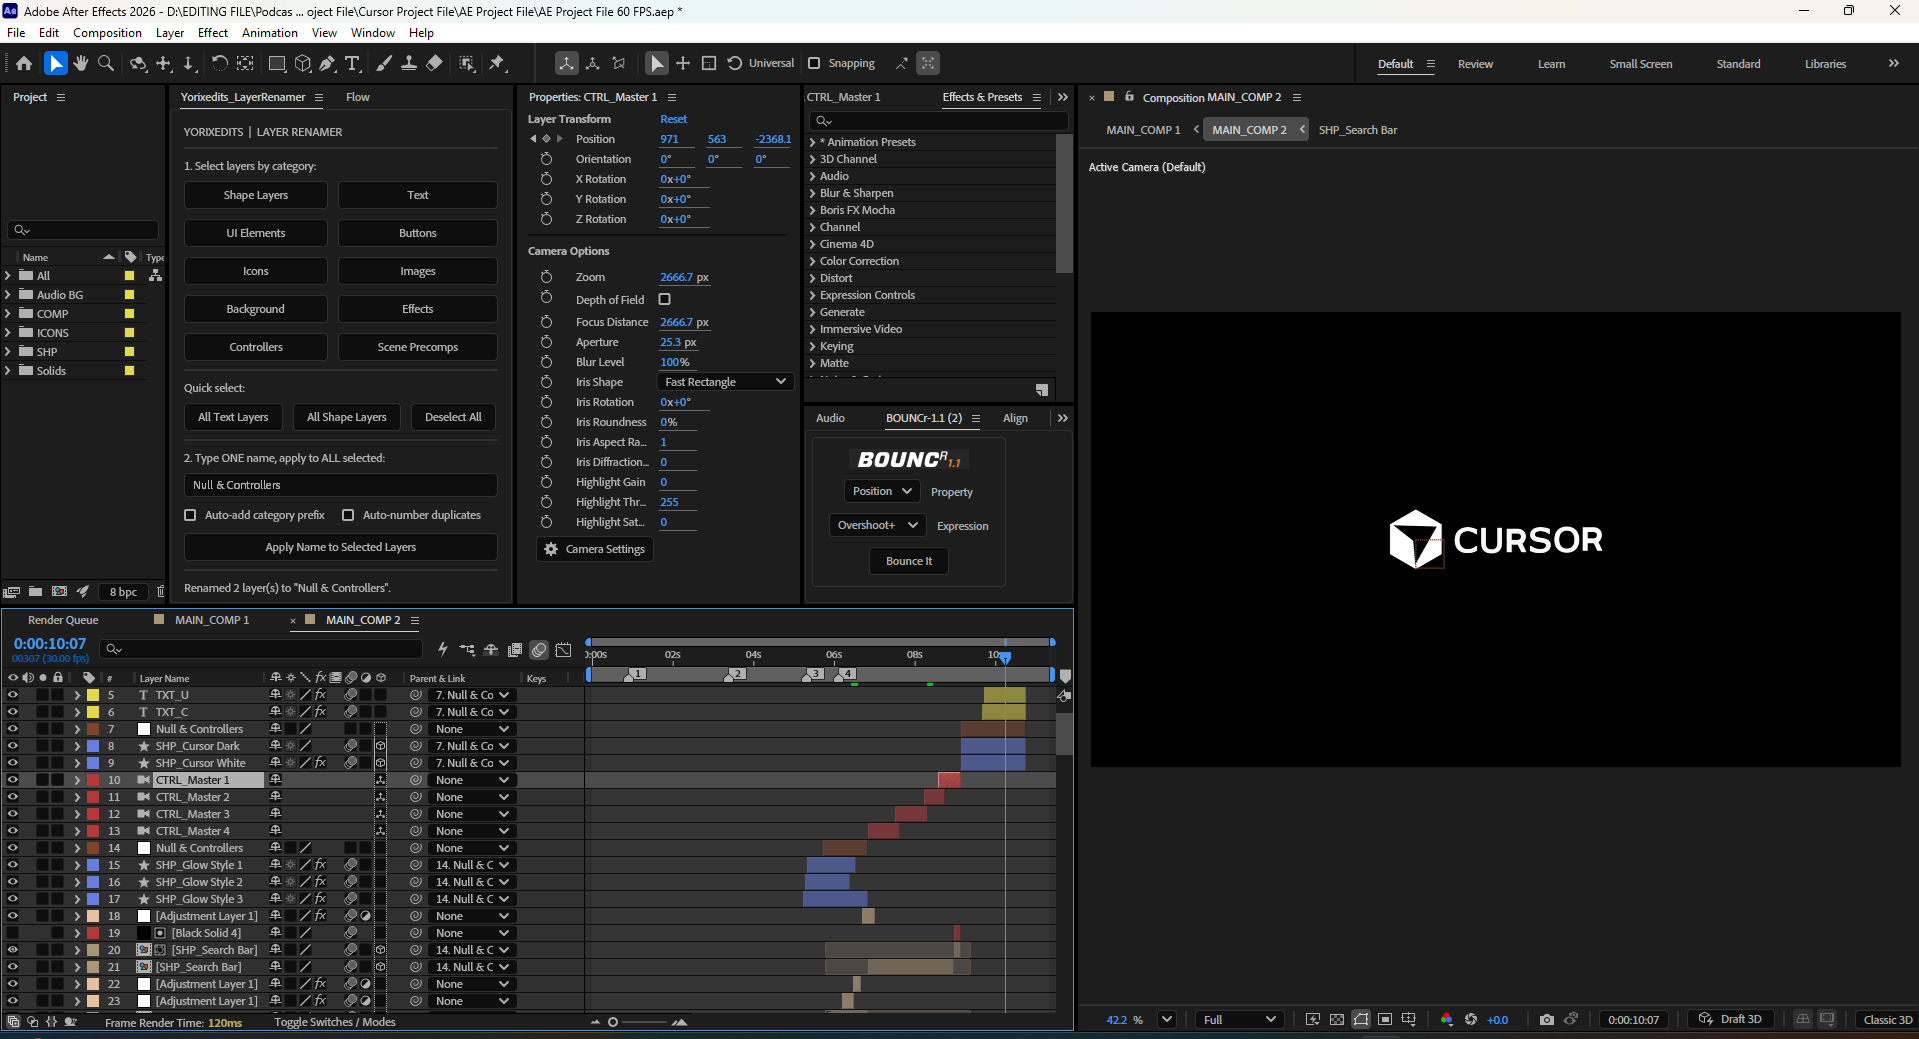Select the Roto Brush tool
Screen dimensions: 1919x1039
click(x=467, y=63)
